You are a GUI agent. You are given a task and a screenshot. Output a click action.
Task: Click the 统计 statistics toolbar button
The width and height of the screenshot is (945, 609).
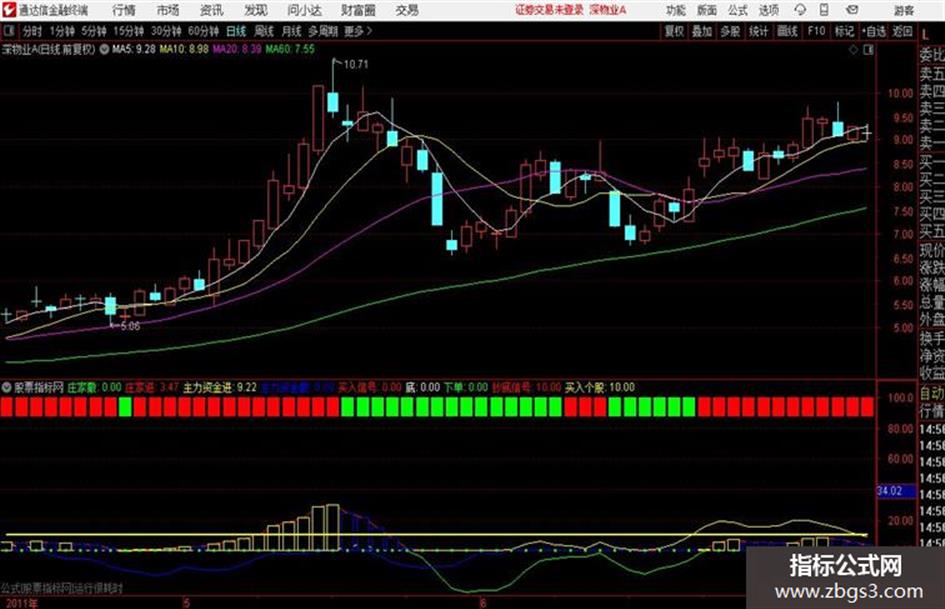pyautogui.click(x=759, y=31)
